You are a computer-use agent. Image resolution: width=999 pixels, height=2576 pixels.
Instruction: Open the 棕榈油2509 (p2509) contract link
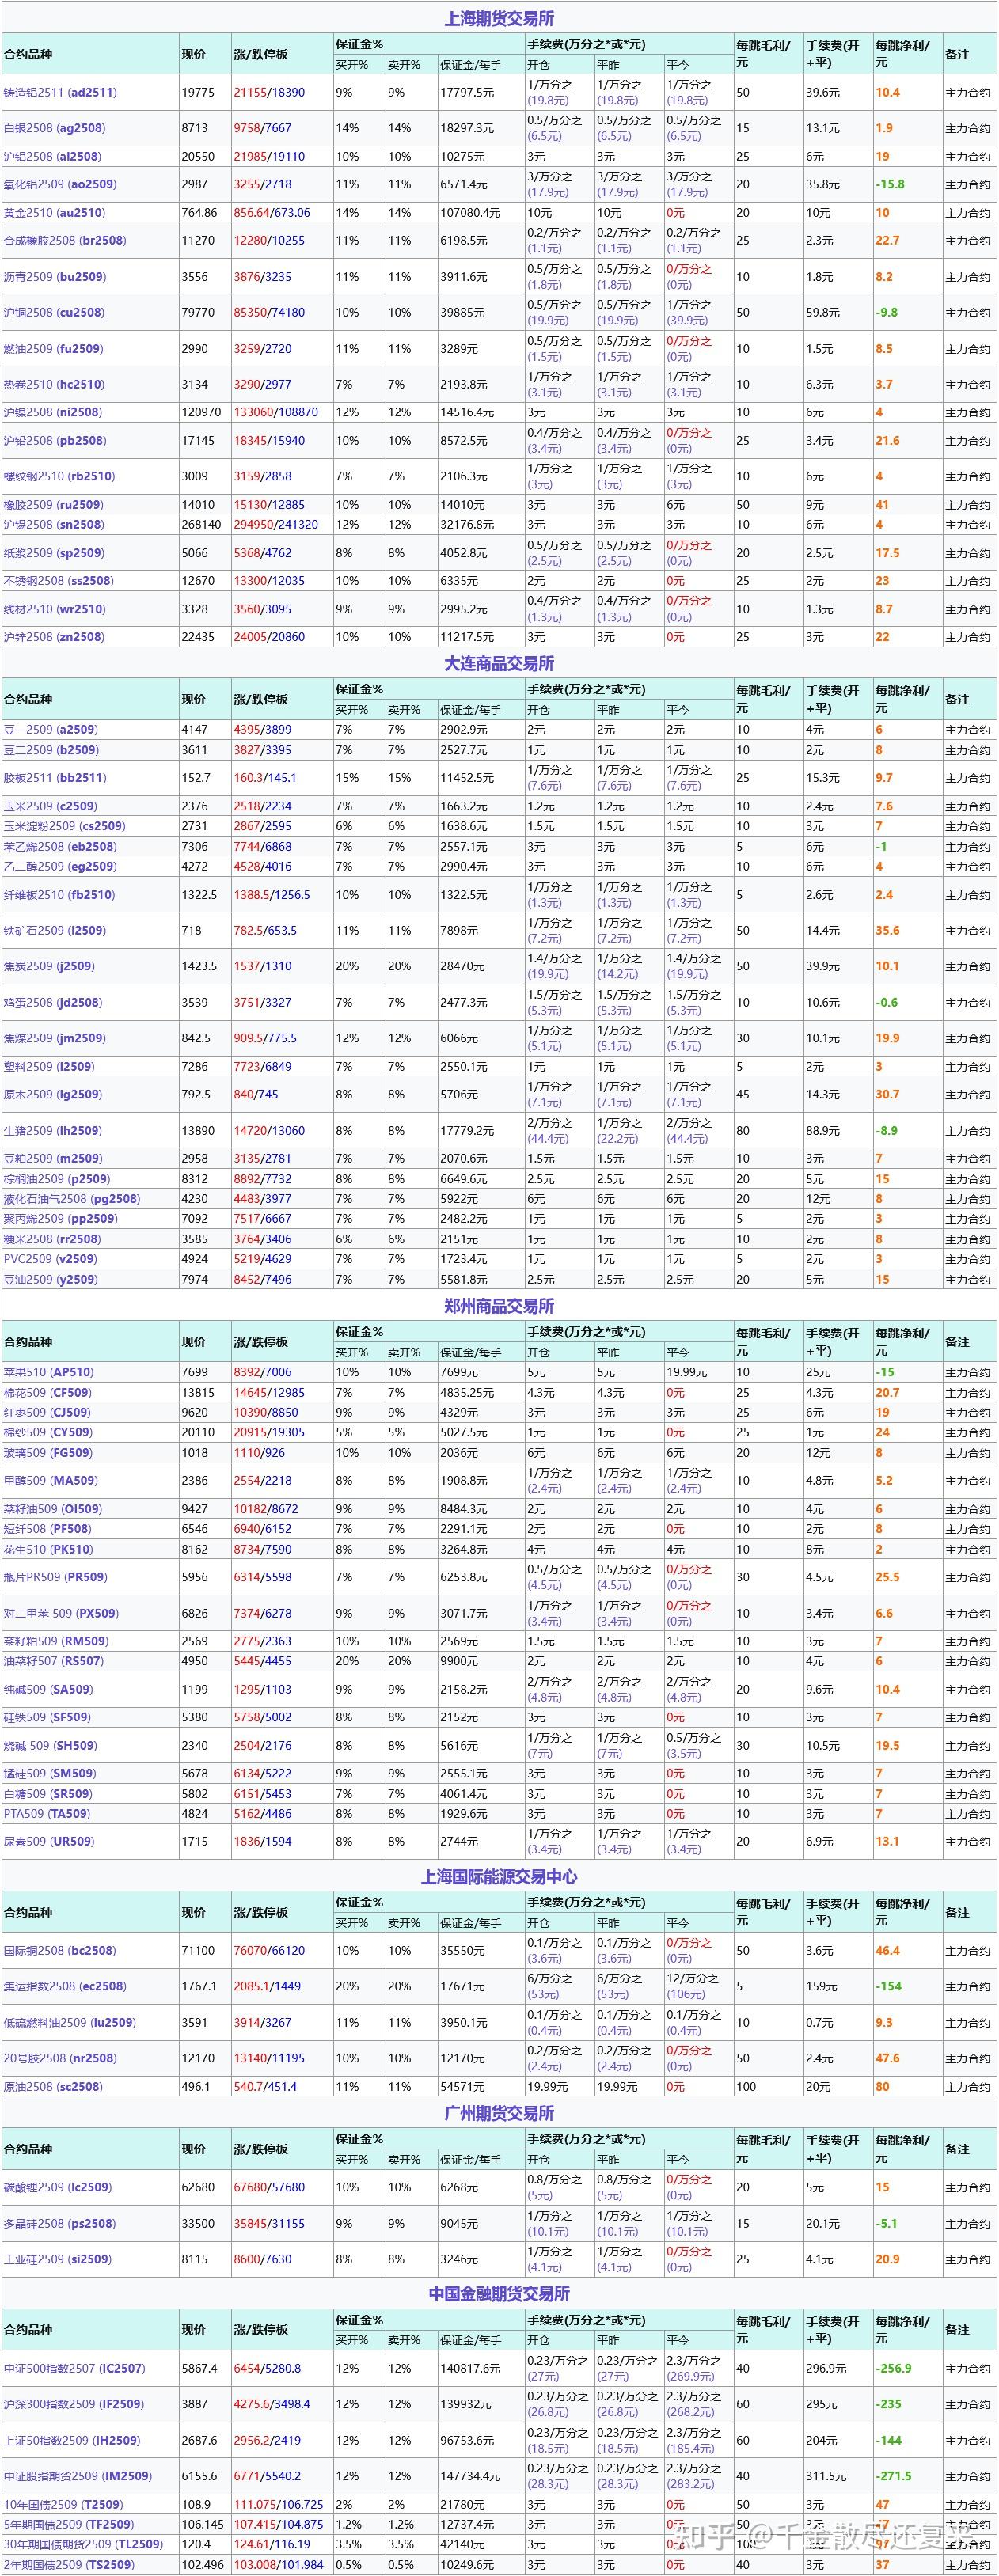[57, 1179]
